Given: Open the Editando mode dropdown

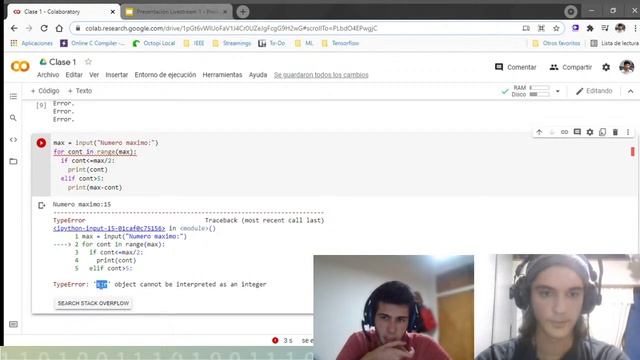Looking at the screenshot, I should click(594, 91).
